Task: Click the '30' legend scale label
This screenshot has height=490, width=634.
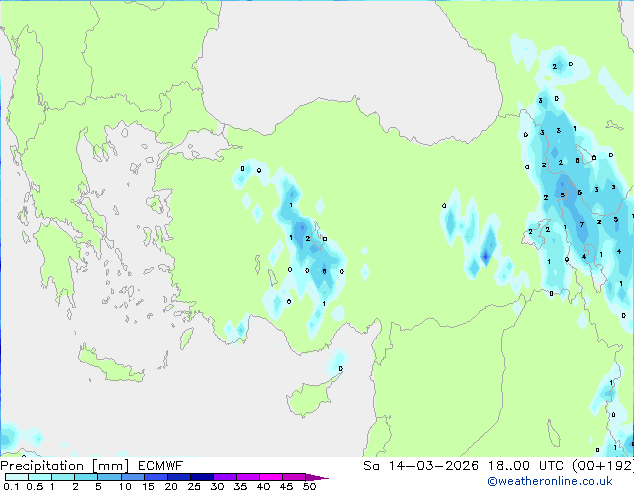Action: click(217, 486)
